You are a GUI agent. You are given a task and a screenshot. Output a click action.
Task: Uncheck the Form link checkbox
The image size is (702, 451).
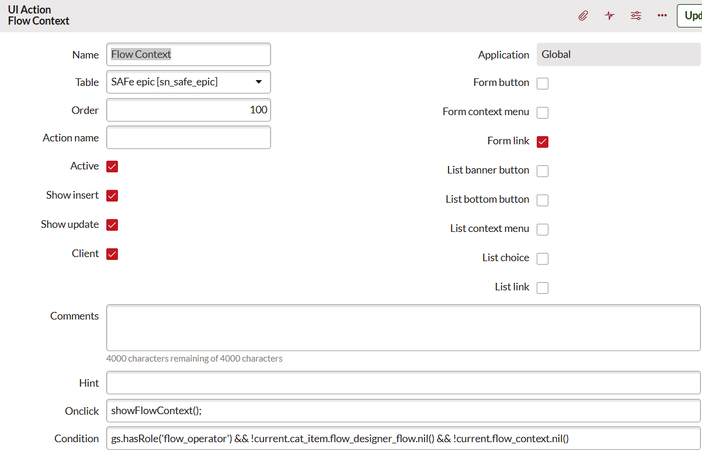pyautogui.click(x=543, y=142)
